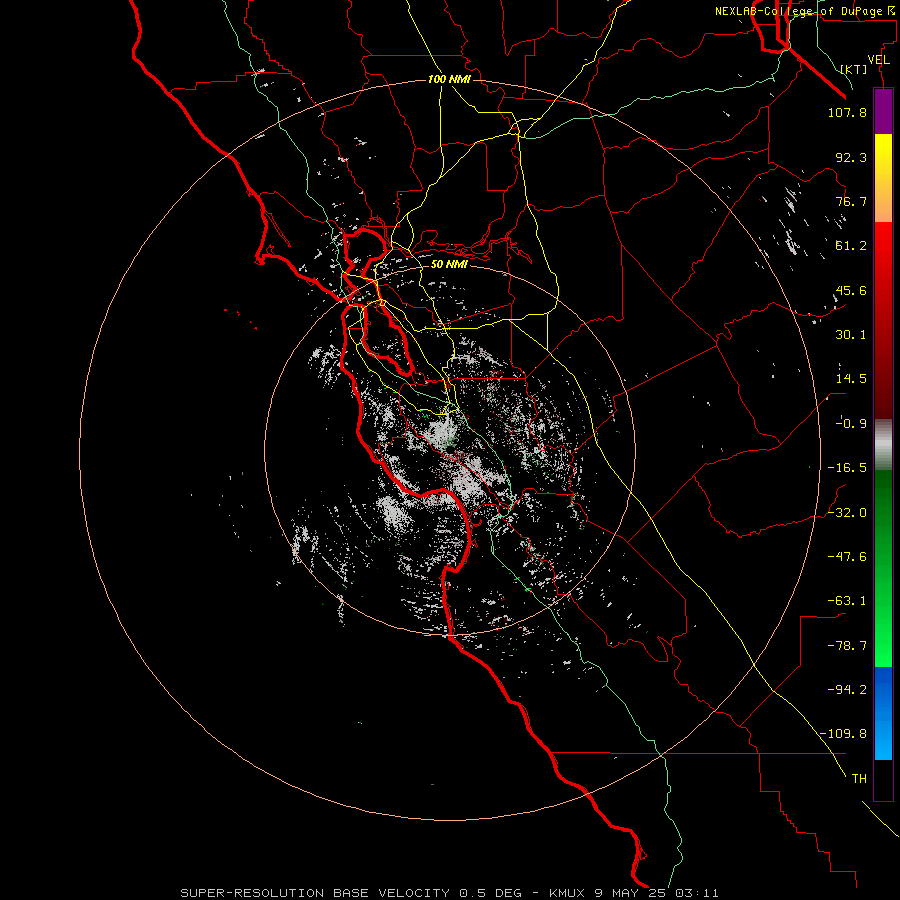Screen dimensions: 900x900
Task: Click the -0.9 velocity scale value
Action: click(851, 424)
